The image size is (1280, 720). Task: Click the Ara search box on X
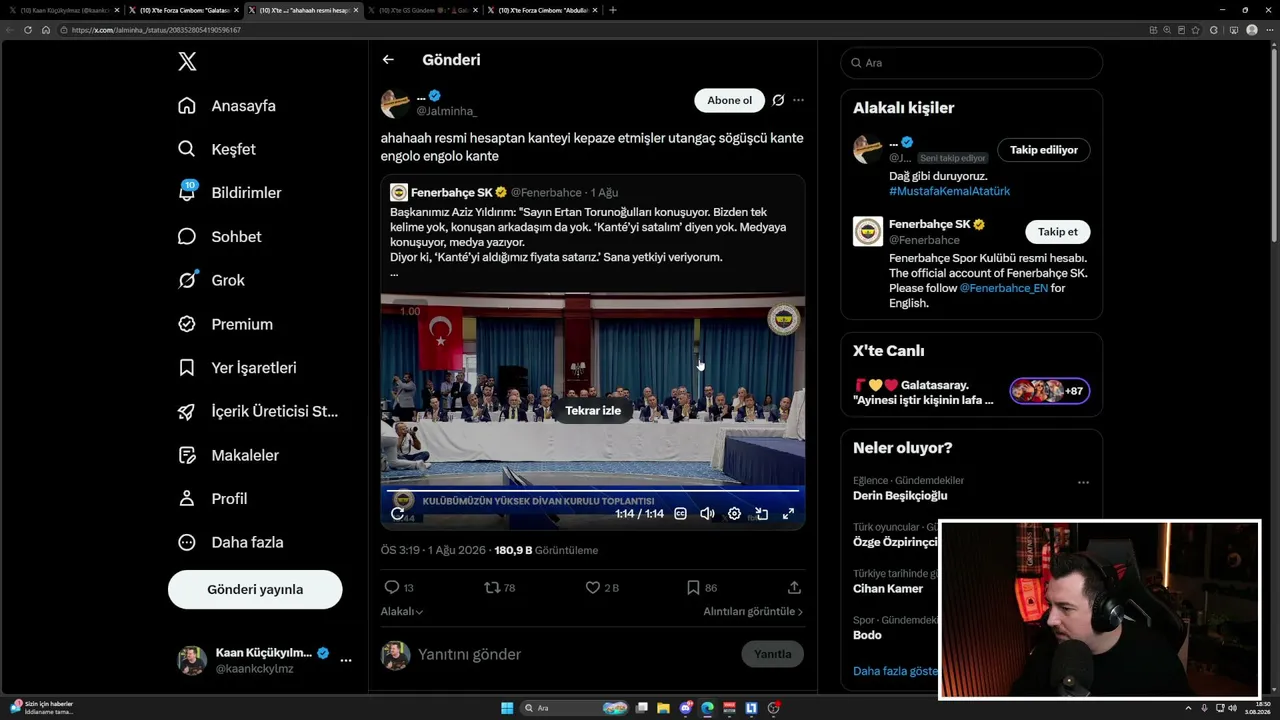click(x=972, y=63)
